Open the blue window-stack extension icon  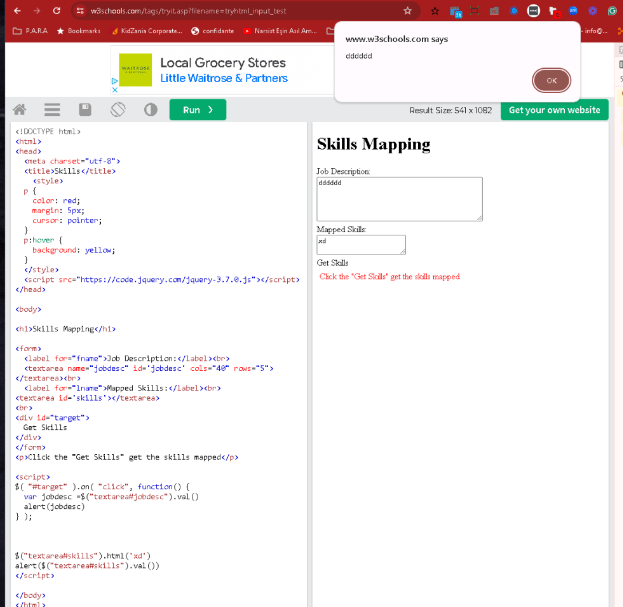coord(455,12)
